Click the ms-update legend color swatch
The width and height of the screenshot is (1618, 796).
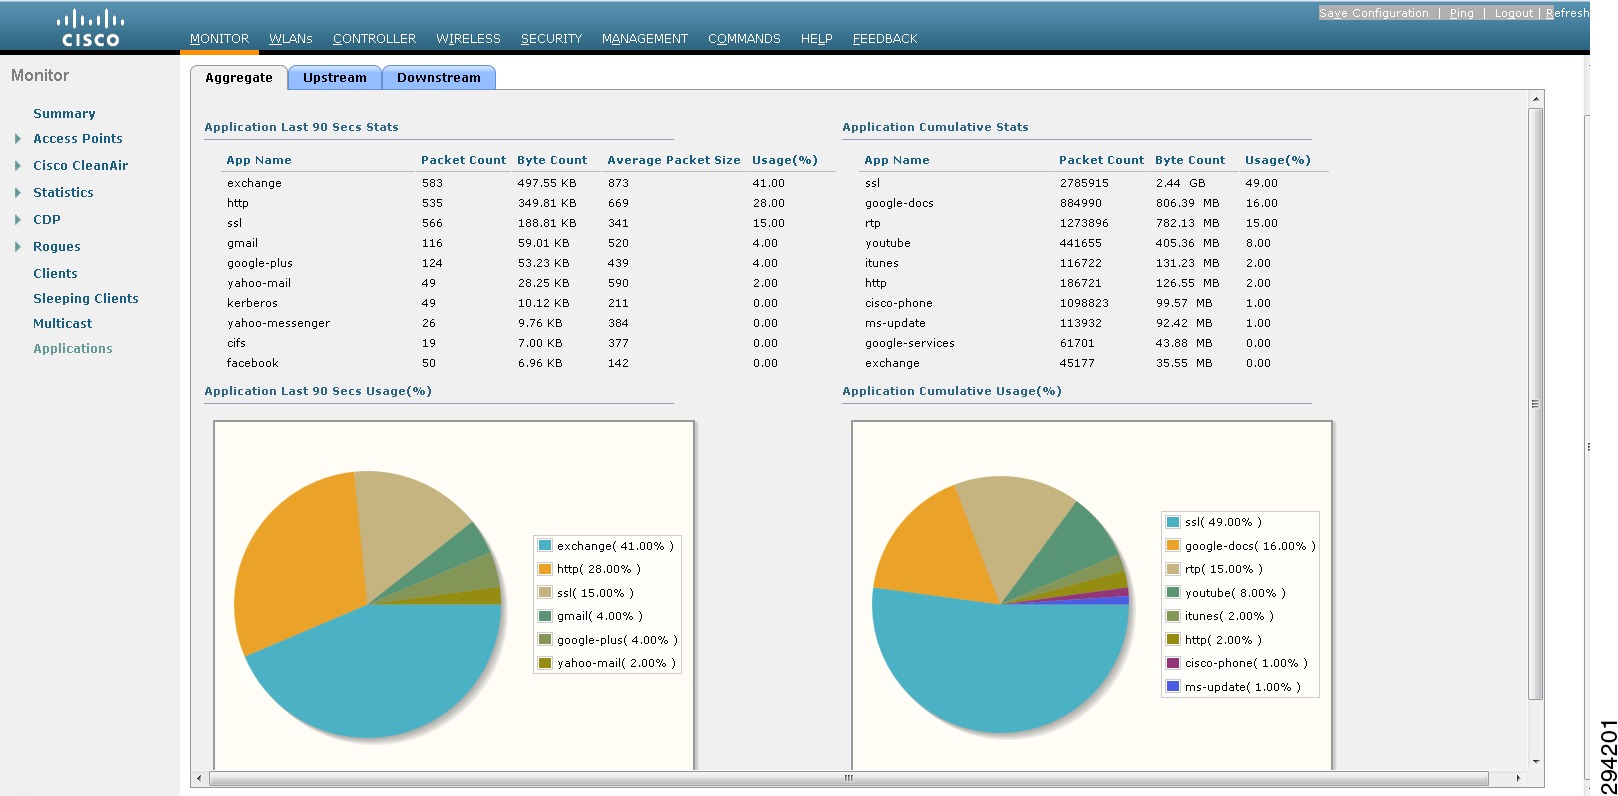1173,687
